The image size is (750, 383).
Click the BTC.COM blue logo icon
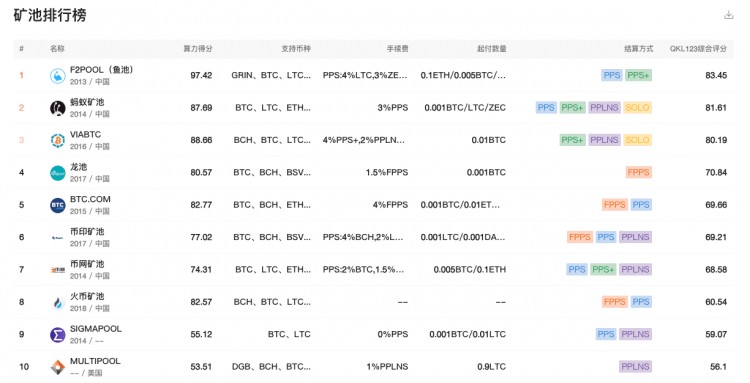point(58,205)
